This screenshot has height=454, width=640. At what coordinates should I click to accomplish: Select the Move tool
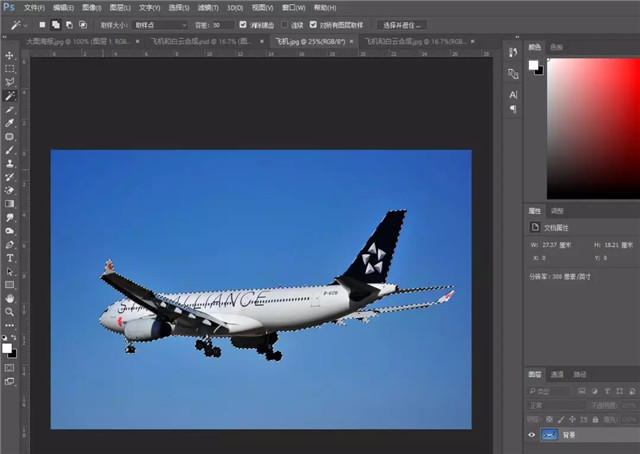click(x=10, y=56)
